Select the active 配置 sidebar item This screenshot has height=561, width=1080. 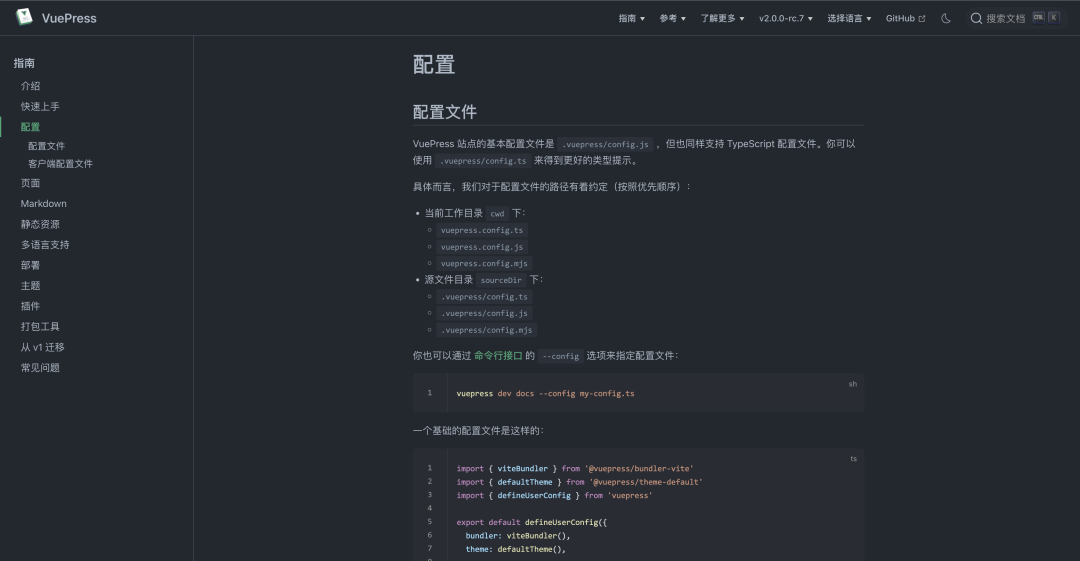(x=30, y=128)
